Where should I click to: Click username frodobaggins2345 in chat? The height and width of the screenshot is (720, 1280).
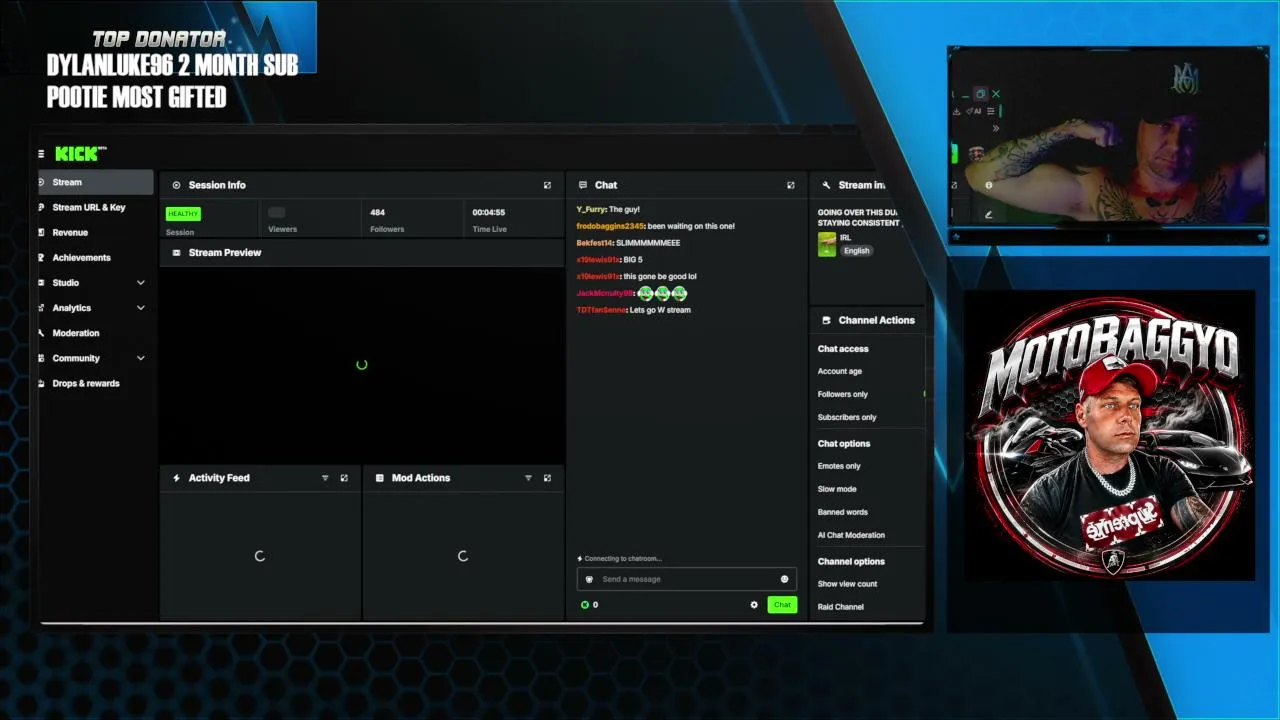pos(610,226)
